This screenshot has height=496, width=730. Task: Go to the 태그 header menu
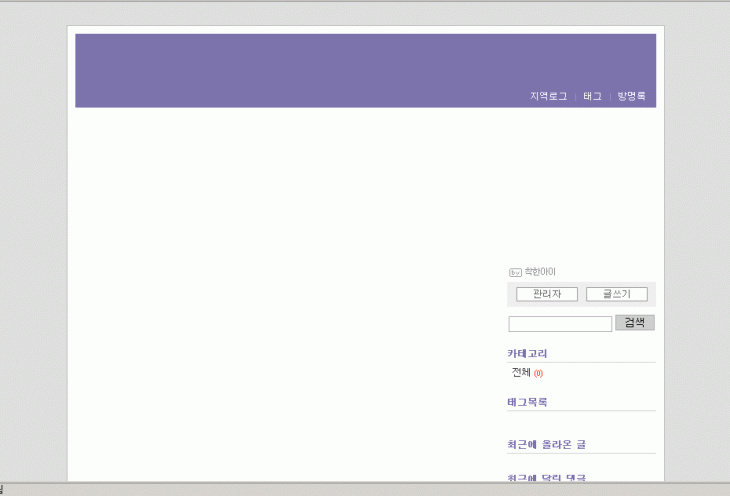point(592,96)
